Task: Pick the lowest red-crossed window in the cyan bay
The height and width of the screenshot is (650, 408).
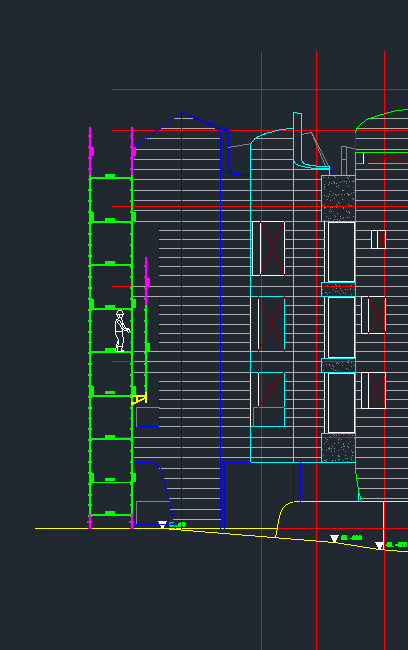Action: (x=271, y=389)
